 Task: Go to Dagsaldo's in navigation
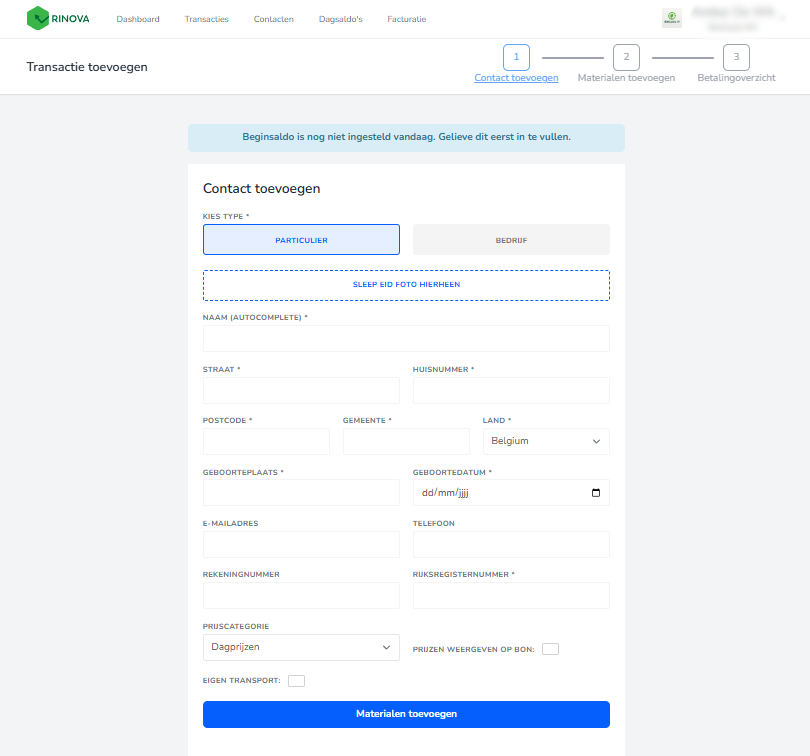[x=340, y=19]
